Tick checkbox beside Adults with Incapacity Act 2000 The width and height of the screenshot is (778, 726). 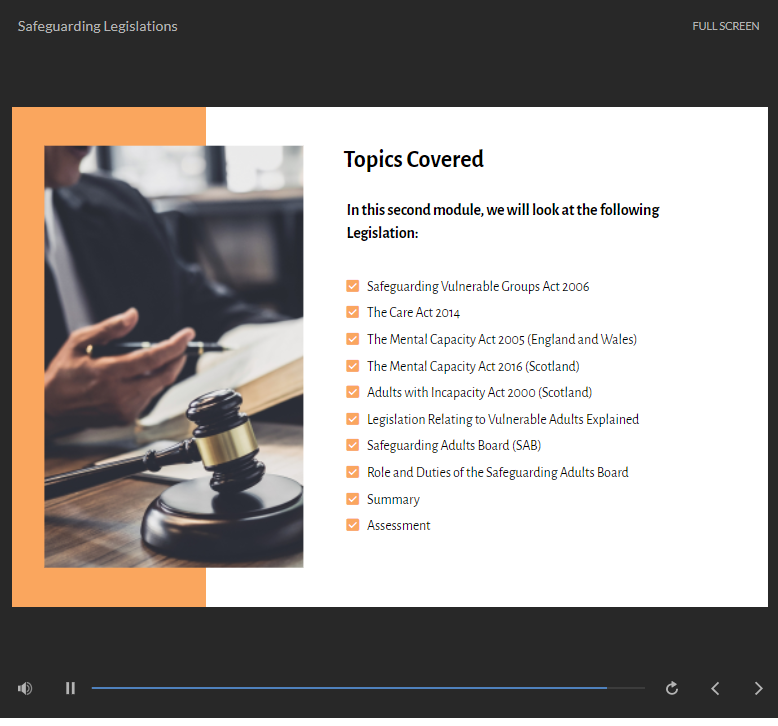352,392
